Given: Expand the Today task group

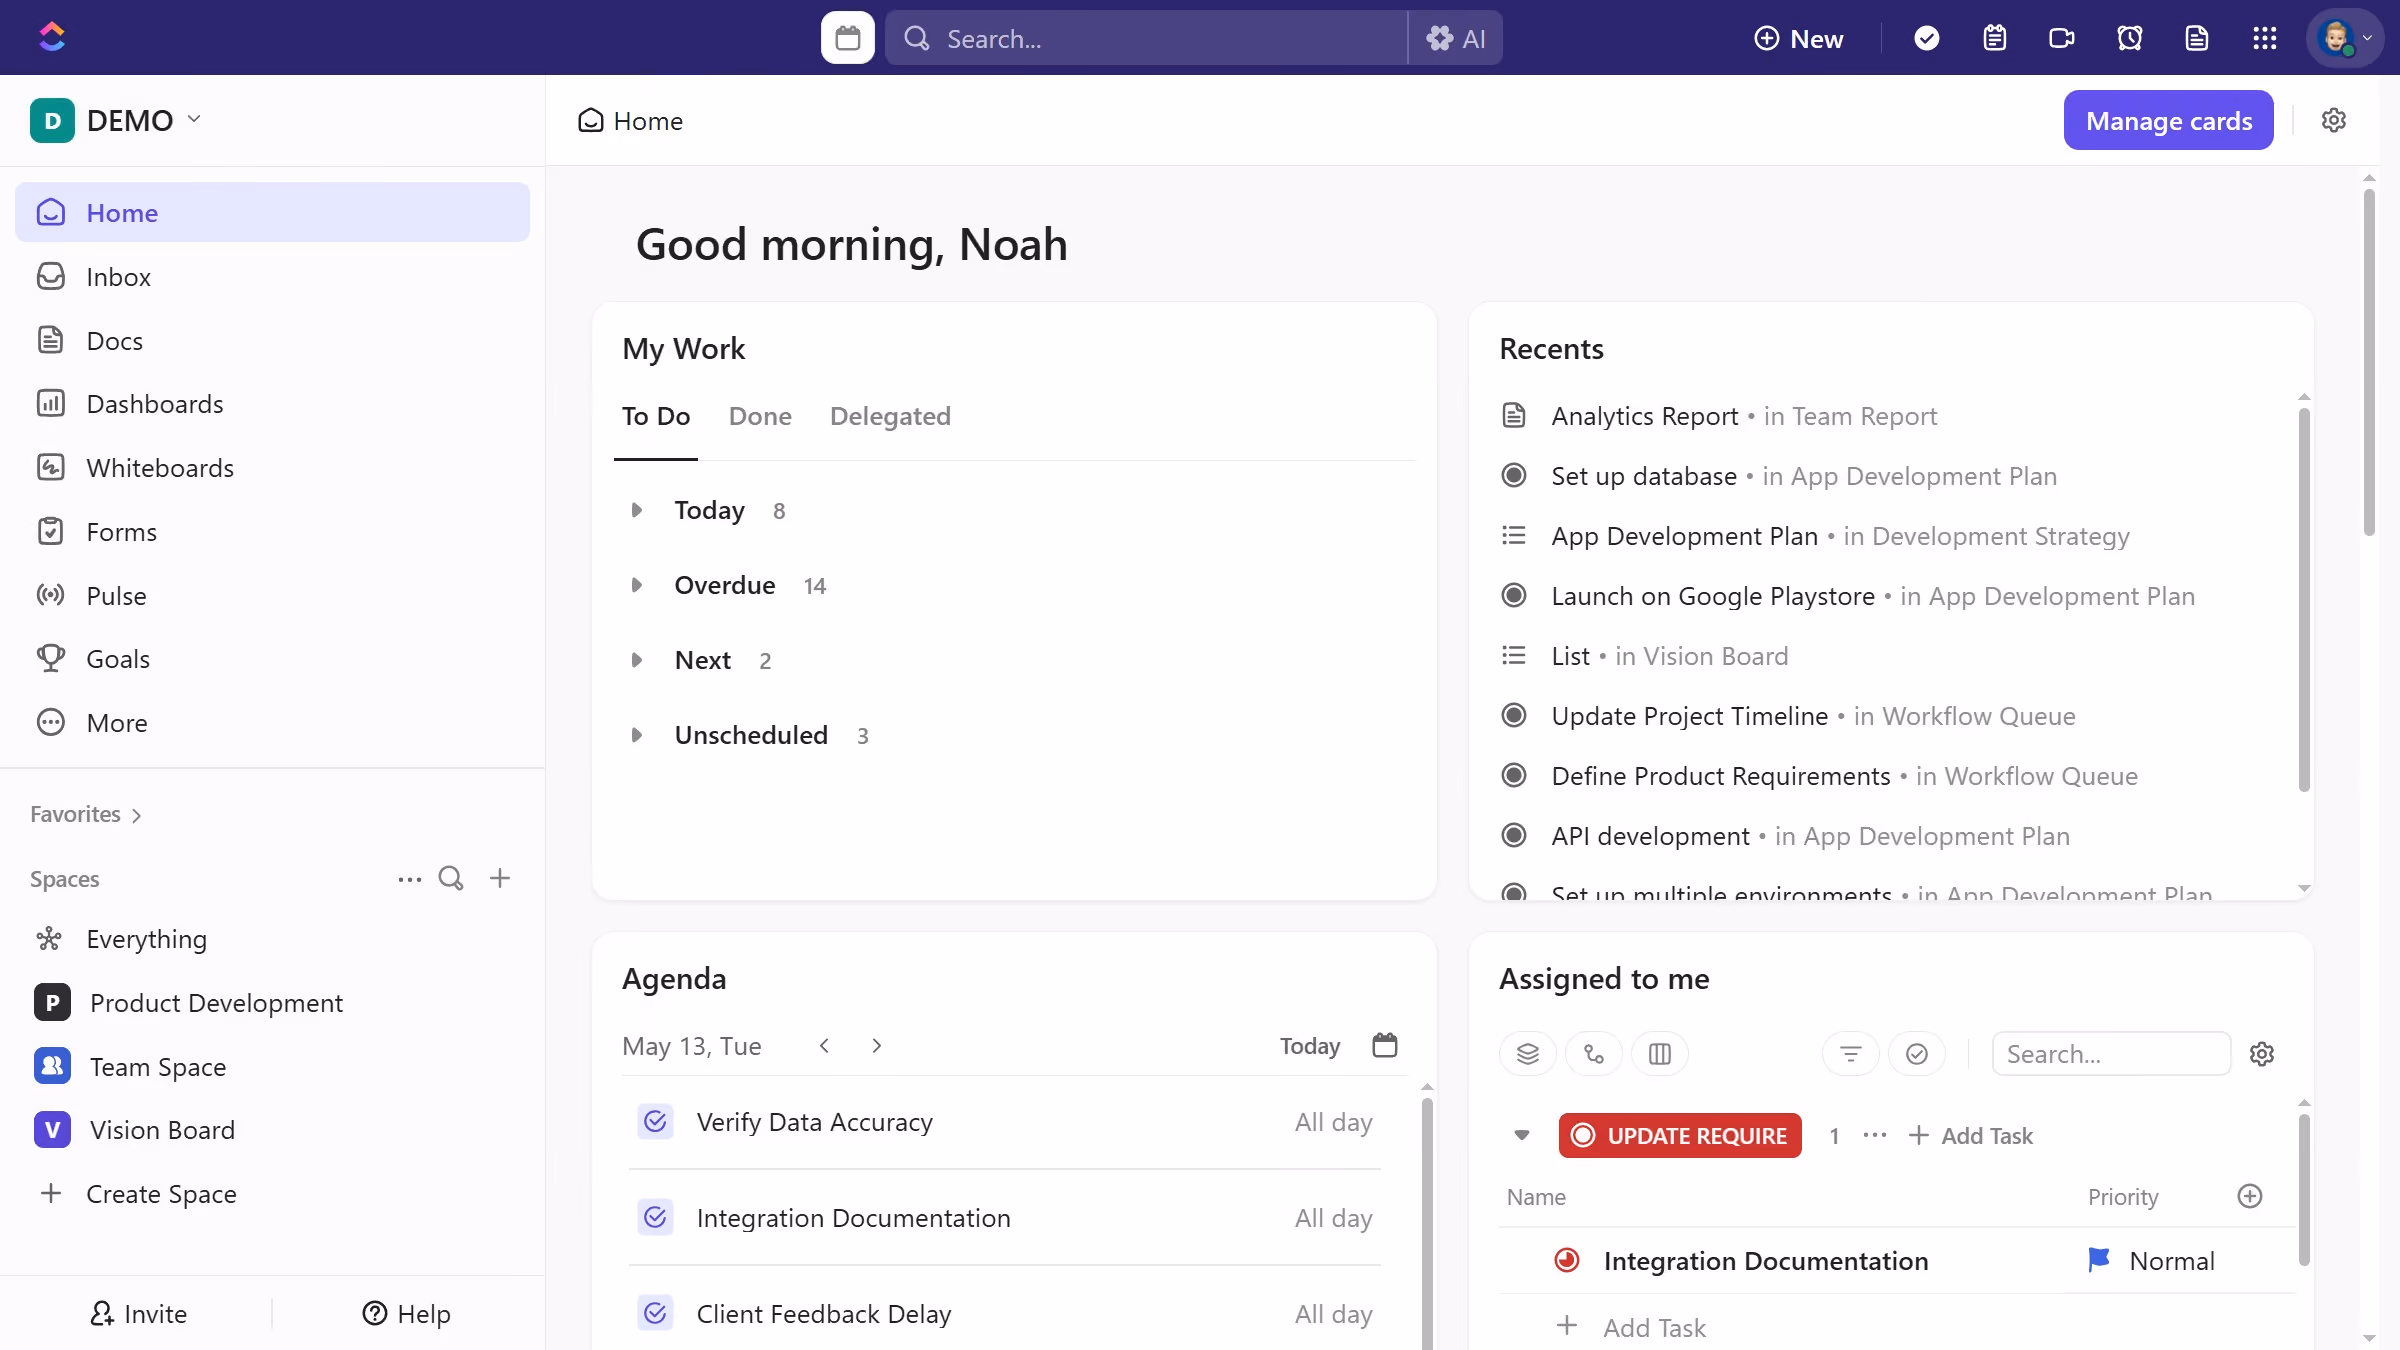Looking at the screenshot, I should point(636,510).
